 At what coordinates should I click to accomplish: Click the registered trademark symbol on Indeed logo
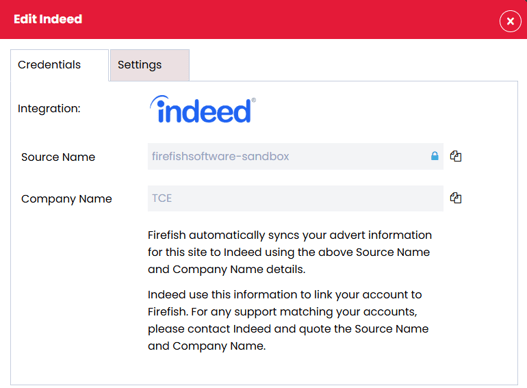pyautogui.click(x=254, y=100)
